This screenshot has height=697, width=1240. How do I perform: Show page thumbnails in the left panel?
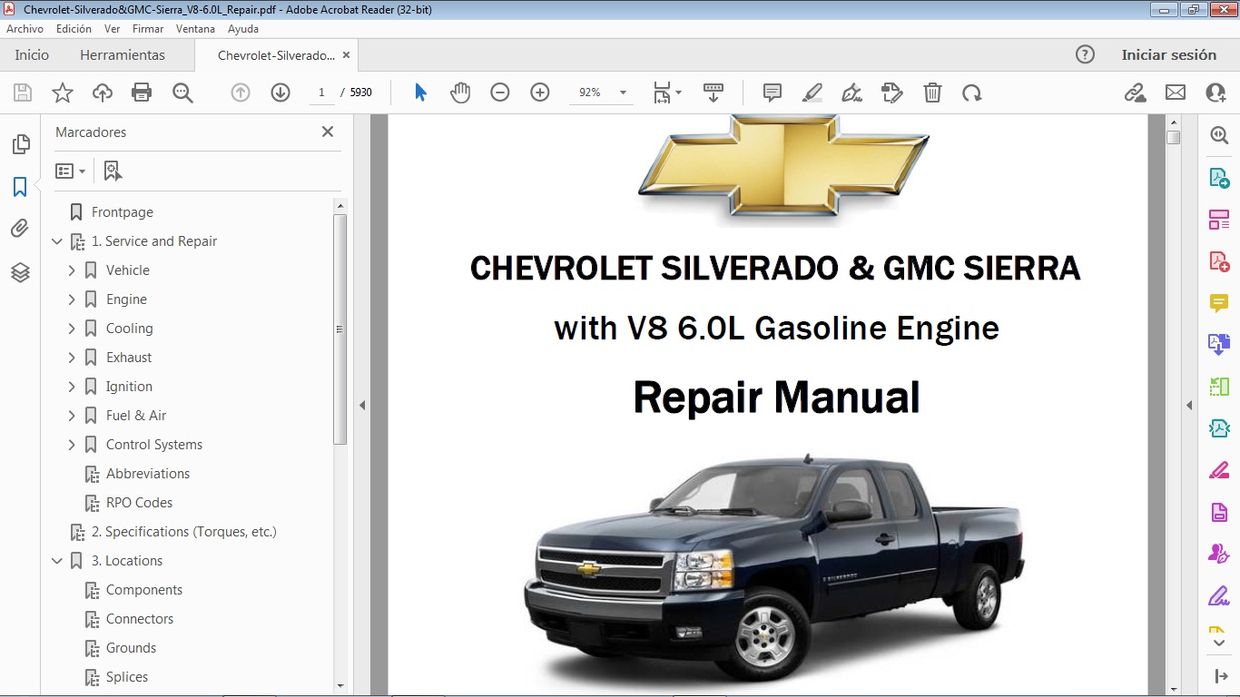point(21,143)
